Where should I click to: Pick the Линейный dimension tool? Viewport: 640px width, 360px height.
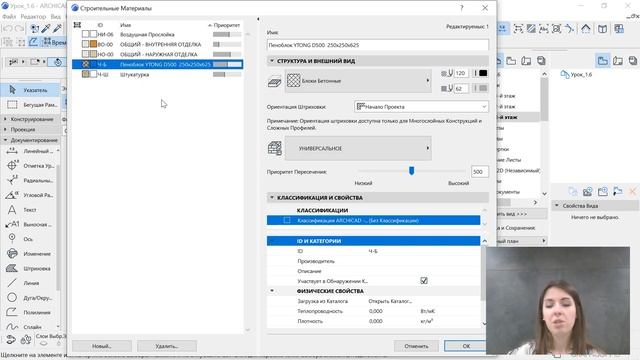pos(31,151)
